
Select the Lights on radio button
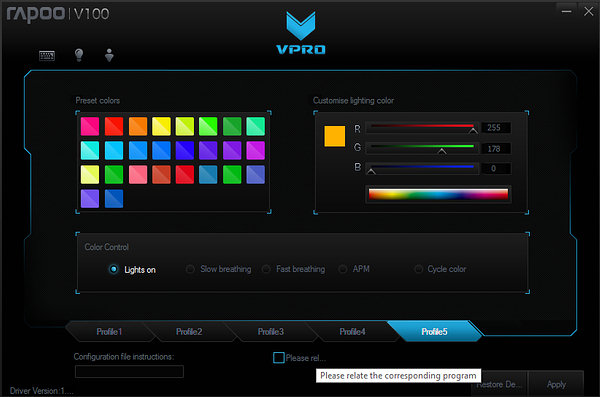(114, 269)
